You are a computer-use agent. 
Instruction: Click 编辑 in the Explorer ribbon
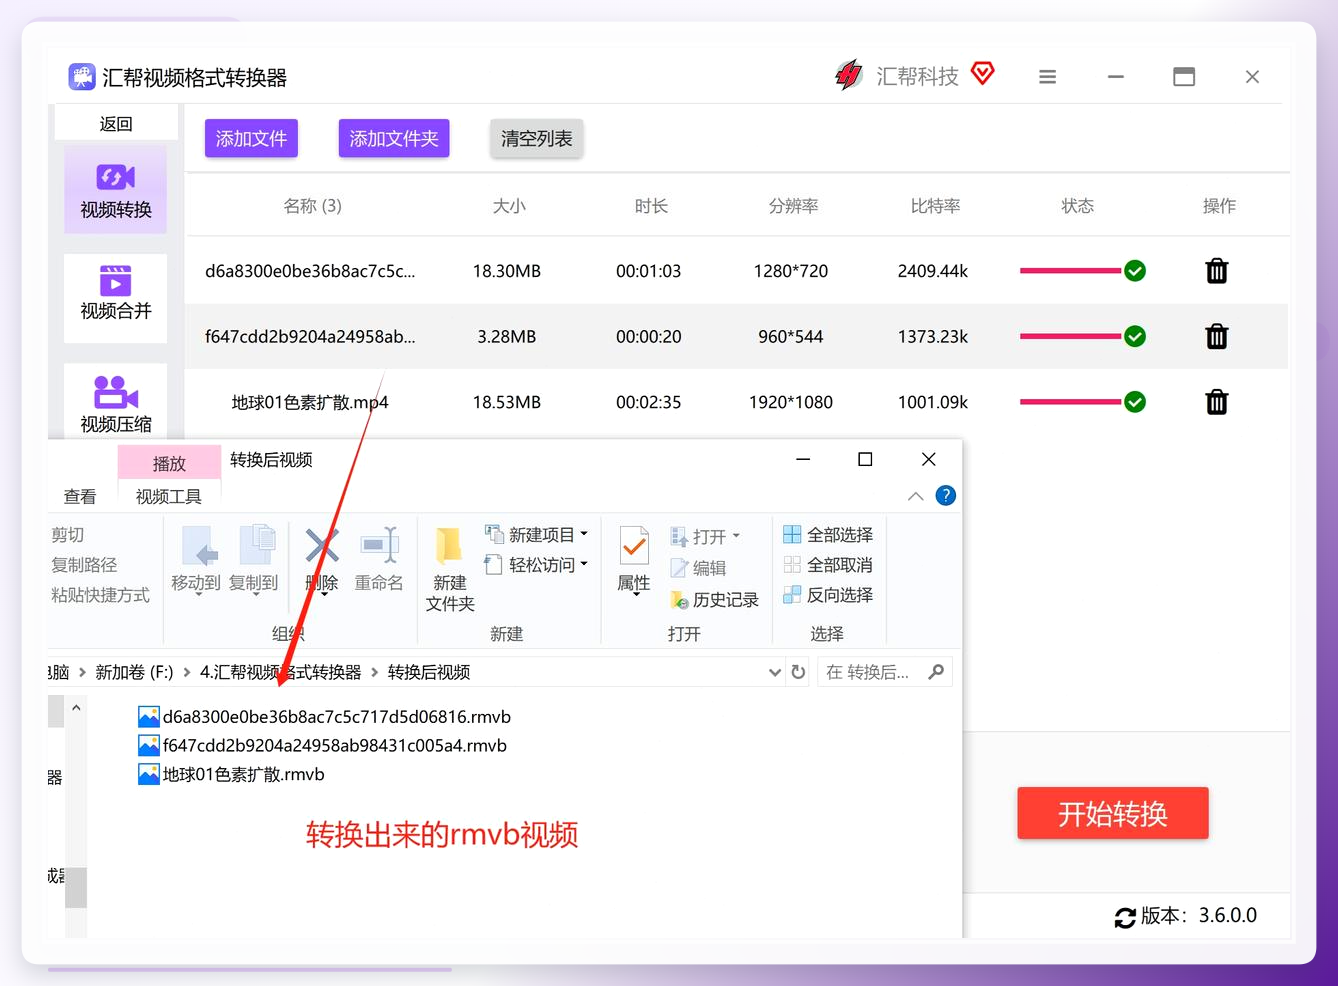(x=699, y=568)
